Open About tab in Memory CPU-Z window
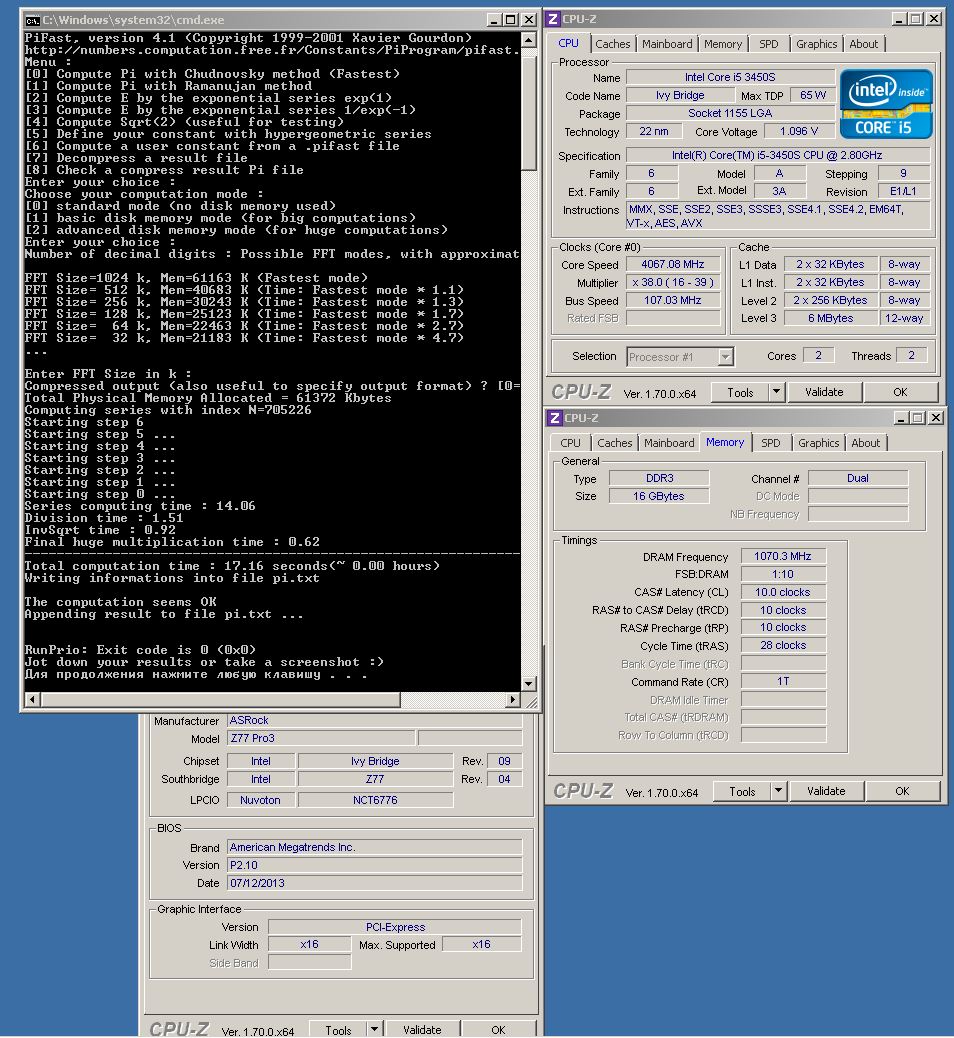Screen dimensions: 954x1038 click(865, 443)
